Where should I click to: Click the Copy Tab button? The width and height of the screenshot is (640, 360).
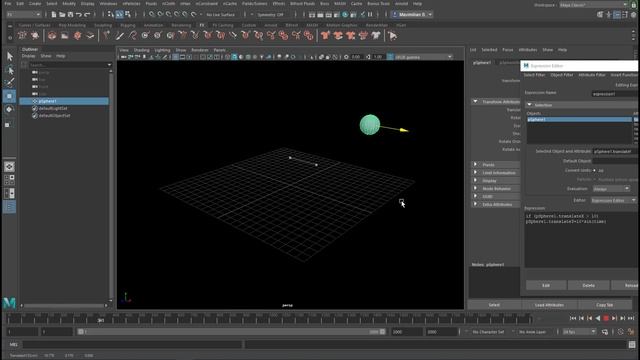tap(604, 305)
